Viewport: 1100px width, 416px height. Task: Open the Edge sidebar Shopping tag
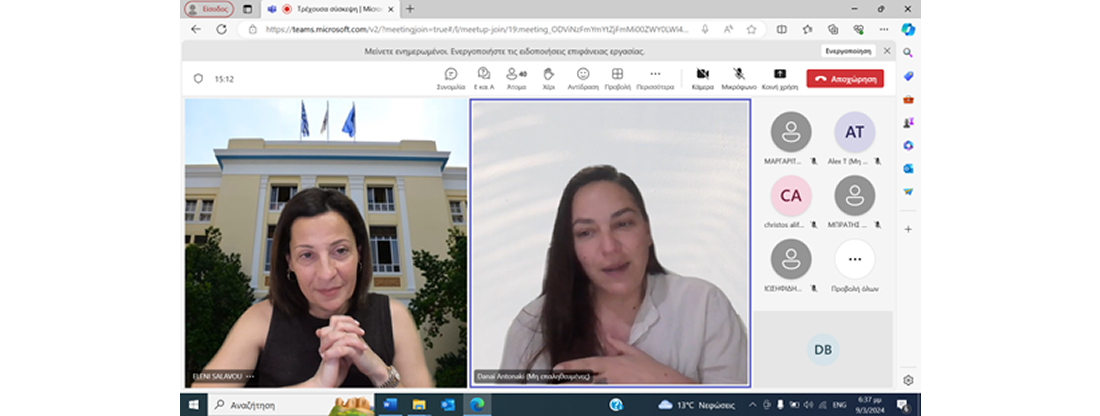pos(908,76)
